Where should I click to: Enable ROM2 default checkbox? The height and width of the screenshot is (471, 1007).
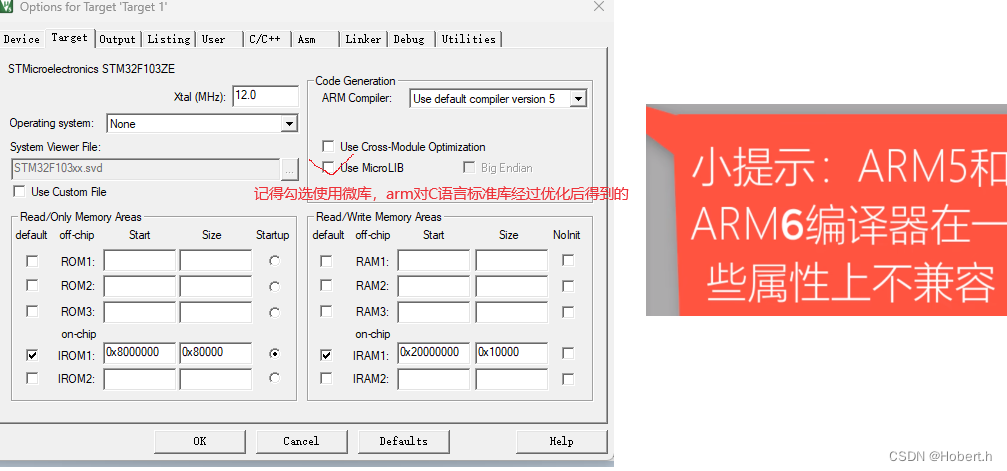pos(31,285)
